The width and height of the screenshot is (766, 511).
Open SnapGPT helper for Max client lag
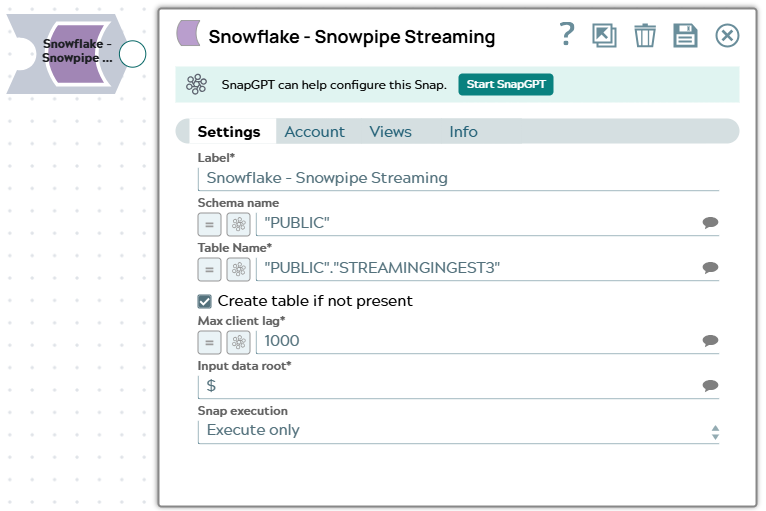(x=238, y=342)
